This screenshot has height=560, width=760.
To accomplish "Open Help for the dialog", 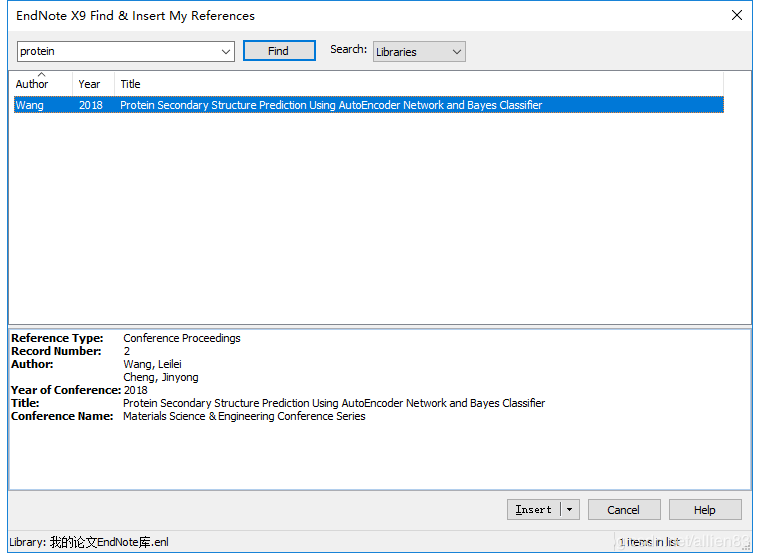I will click(705, 510).
